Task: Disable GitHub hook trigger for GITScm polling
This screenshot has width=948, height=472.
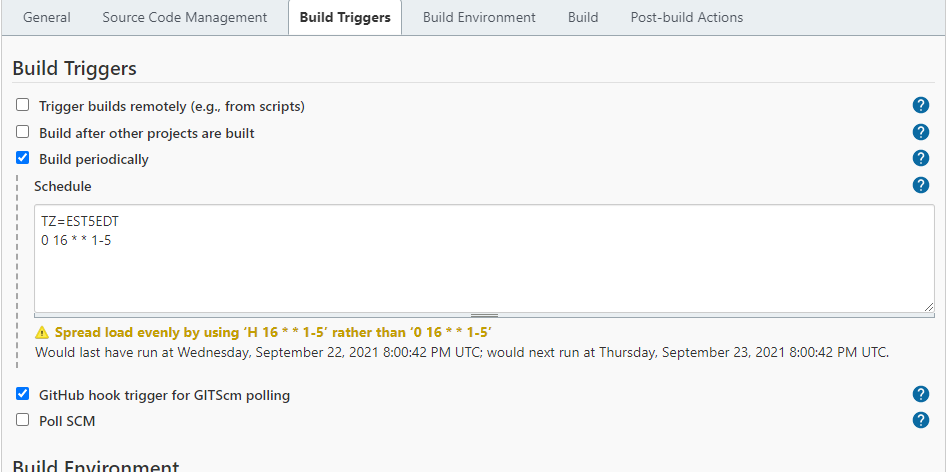Action: [x=22, y=393]
